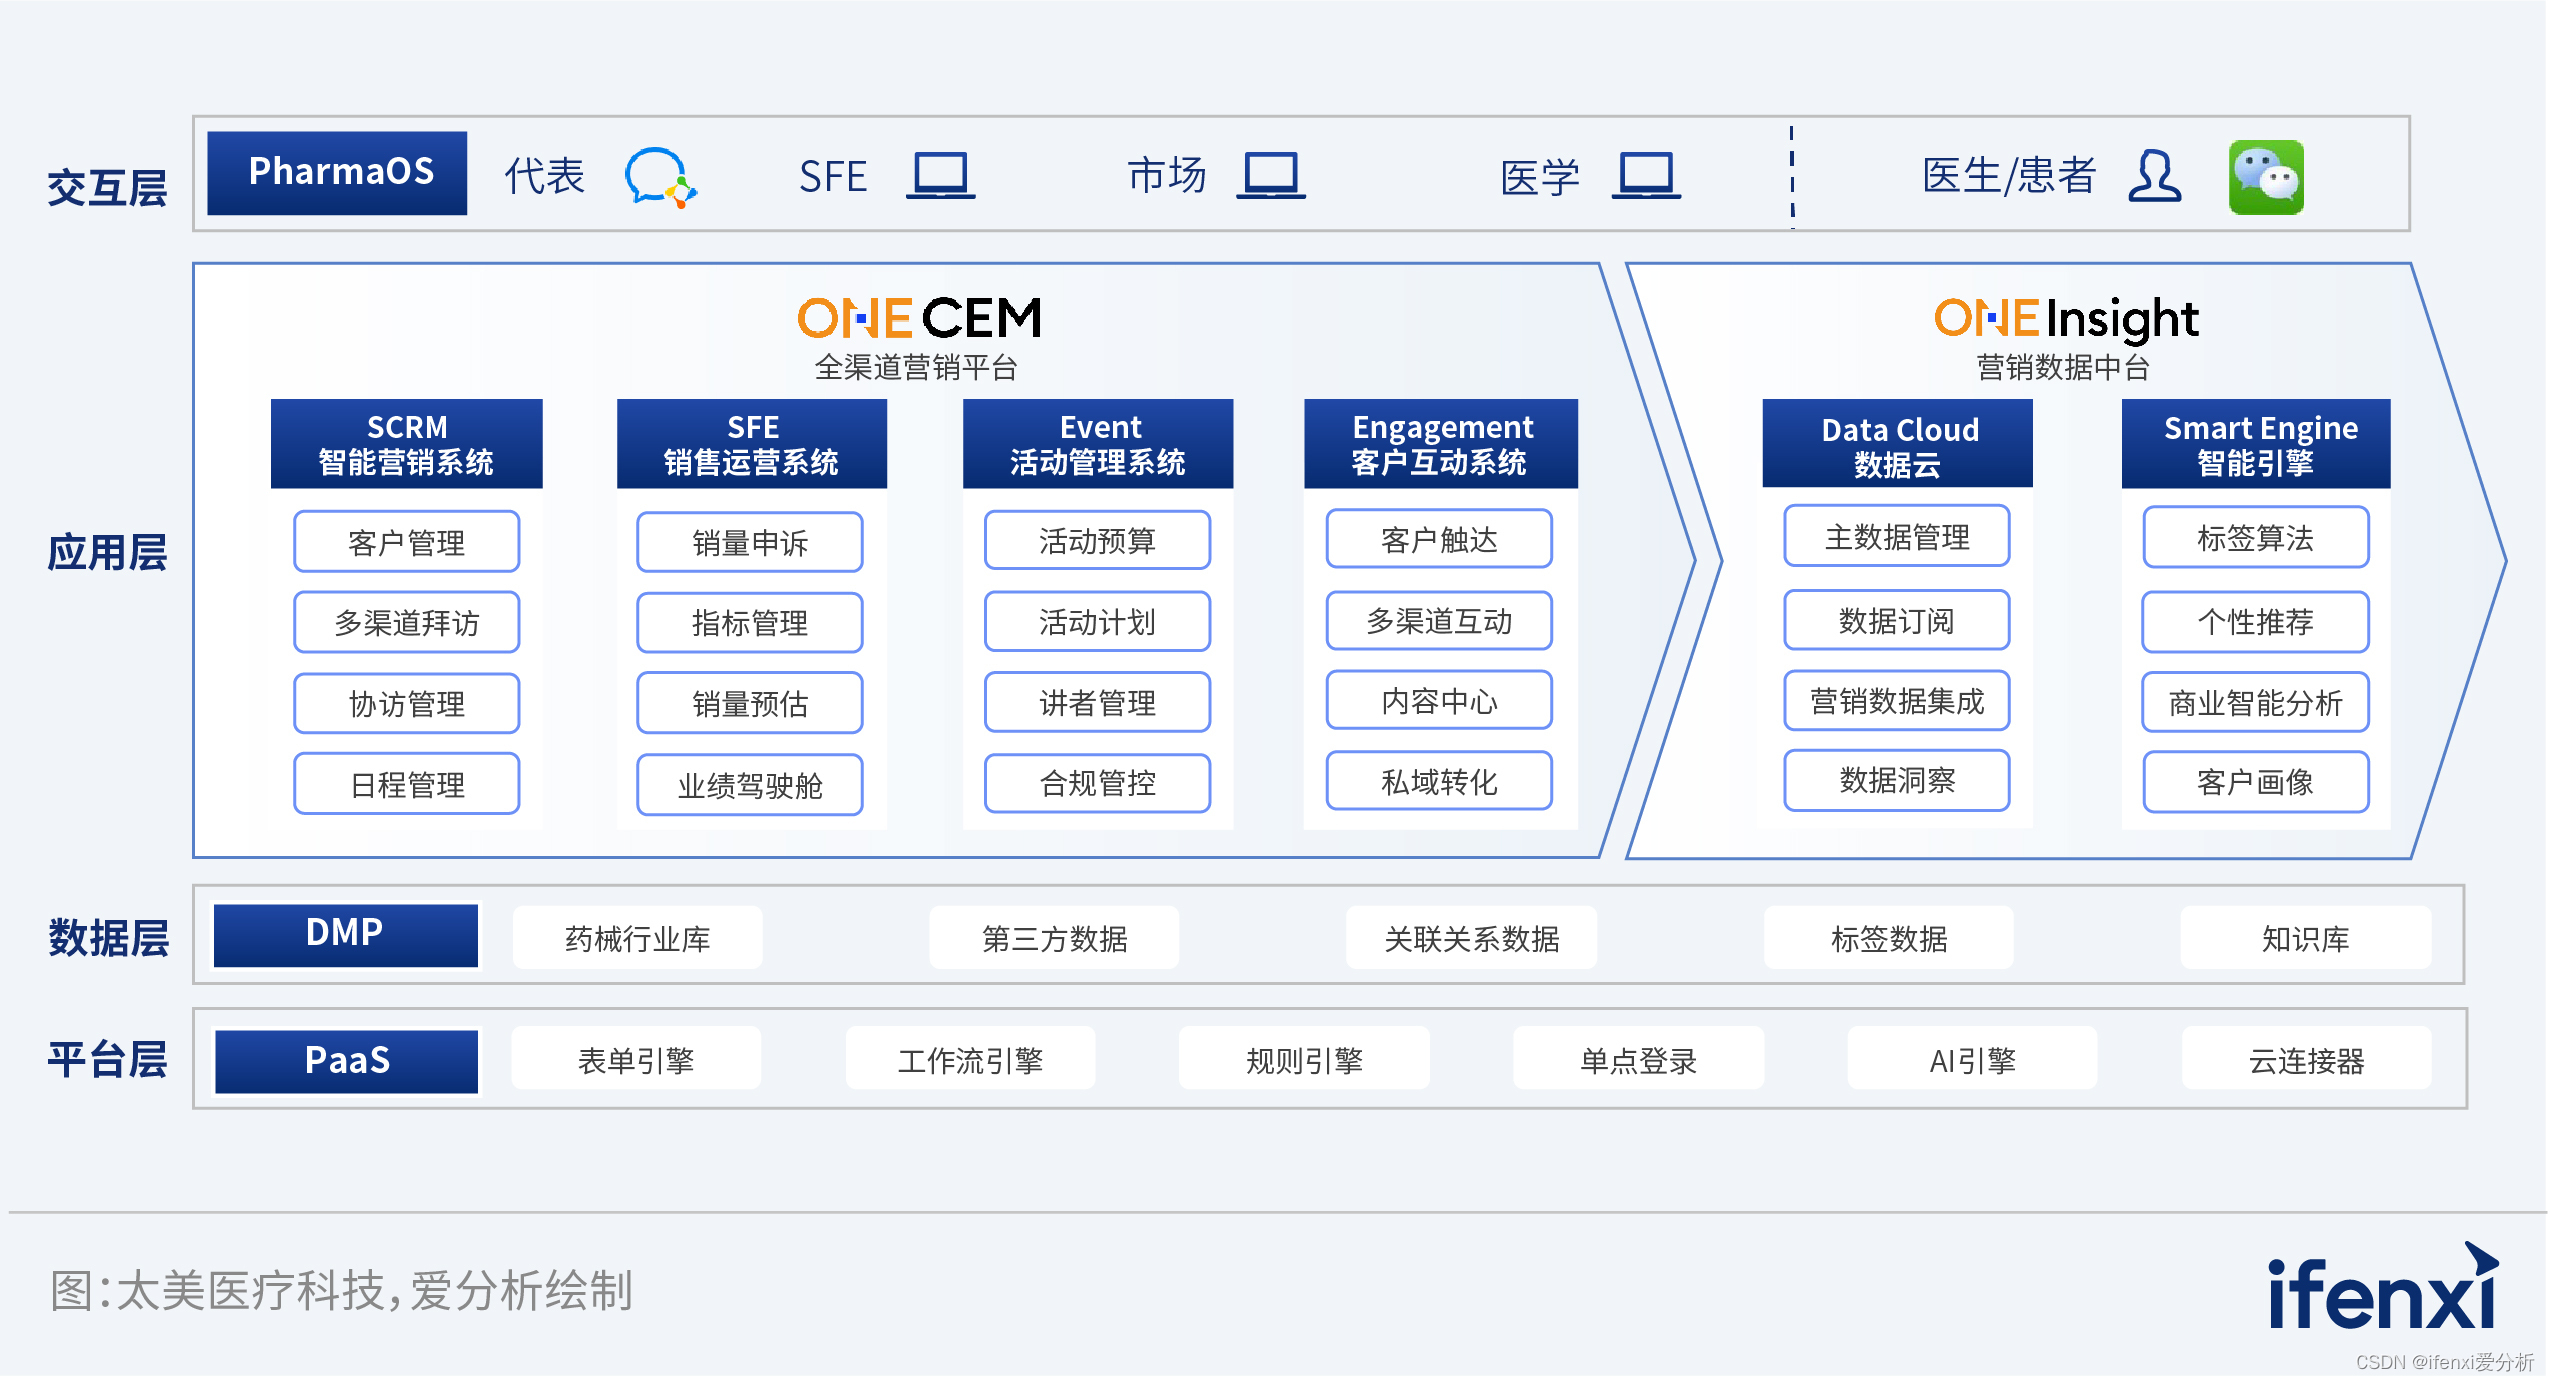Click the ONE CEM logo

tap(920, 318)
